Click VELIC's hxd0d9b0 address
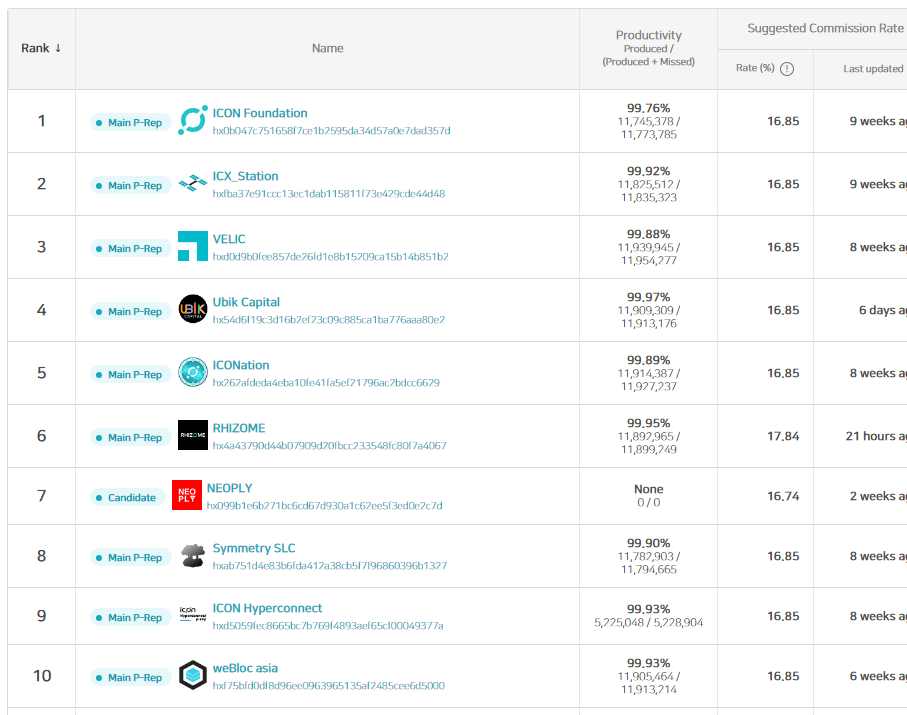The width and height of the screenshot is (907, 715). coord(330,257)
